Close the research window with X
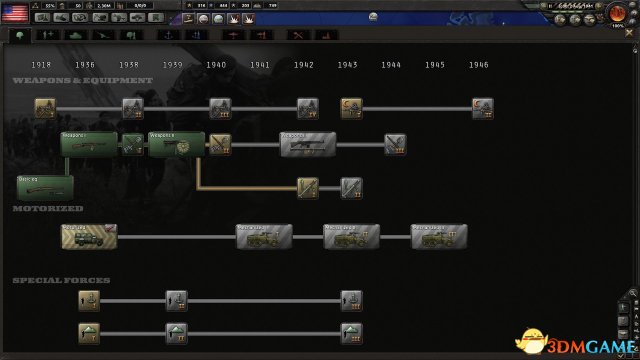The height and width of the screenshot is (360, 640). 629,33
